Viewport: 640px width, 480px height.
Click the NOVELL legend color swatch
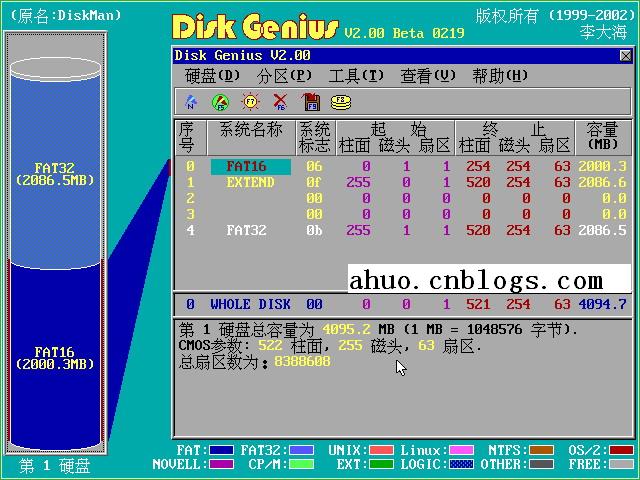[221, 464]
